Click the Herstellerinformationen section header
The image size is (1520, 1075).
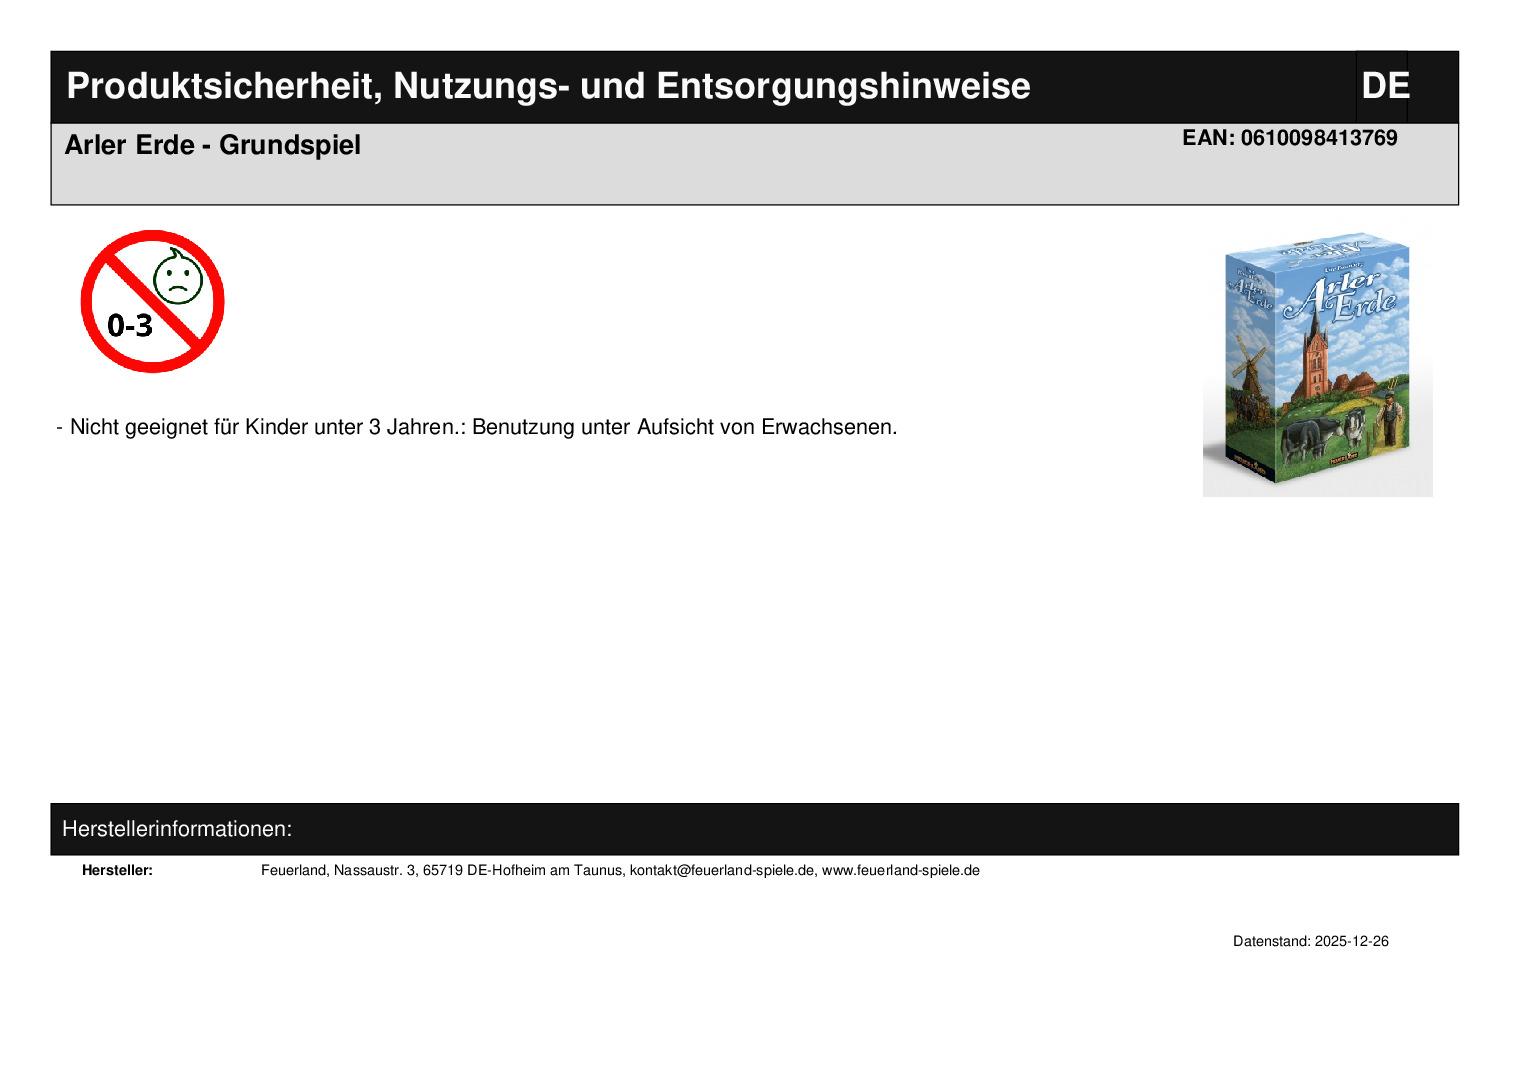pos(177,829)
